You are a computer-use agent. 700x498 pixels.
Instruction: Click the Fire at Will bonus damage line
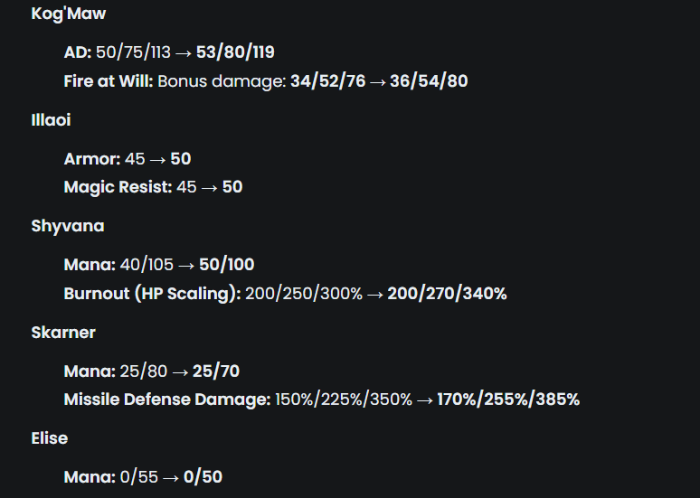tap(266, 82)
